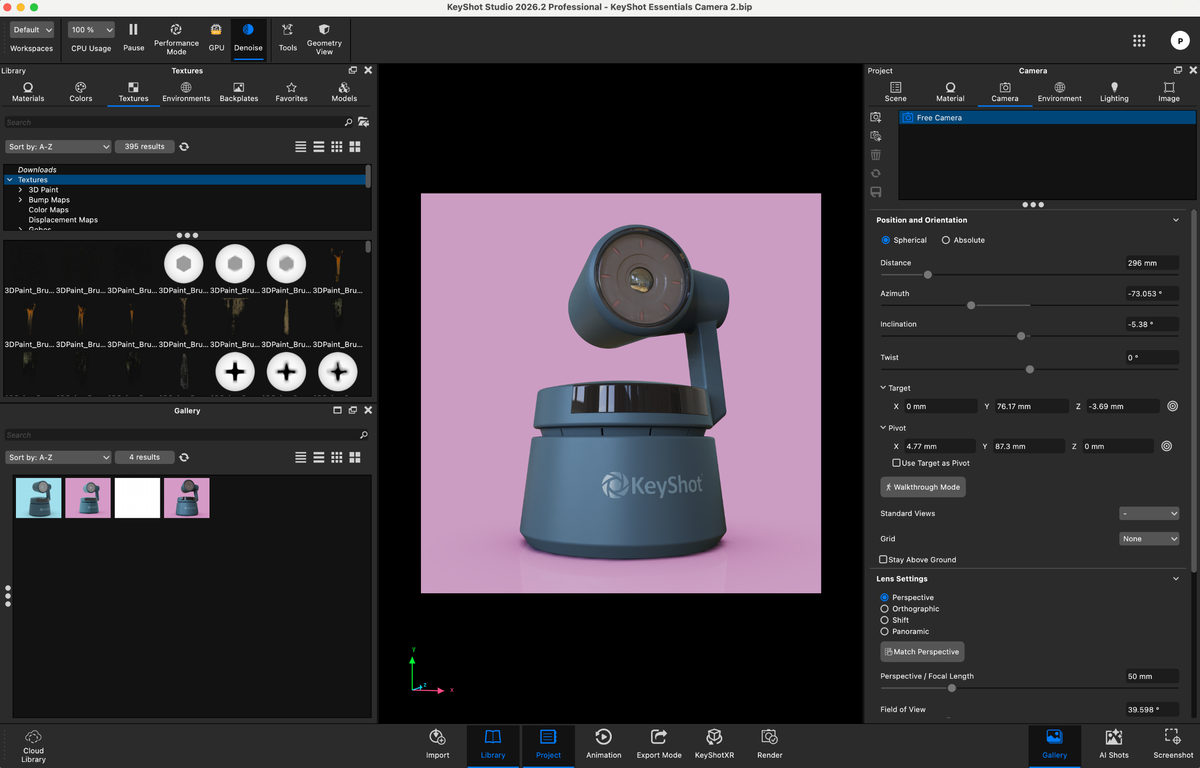Screen dimensions: 1200x768
Task: Select Panoramic lens type
Action: (x=884, y=631)
